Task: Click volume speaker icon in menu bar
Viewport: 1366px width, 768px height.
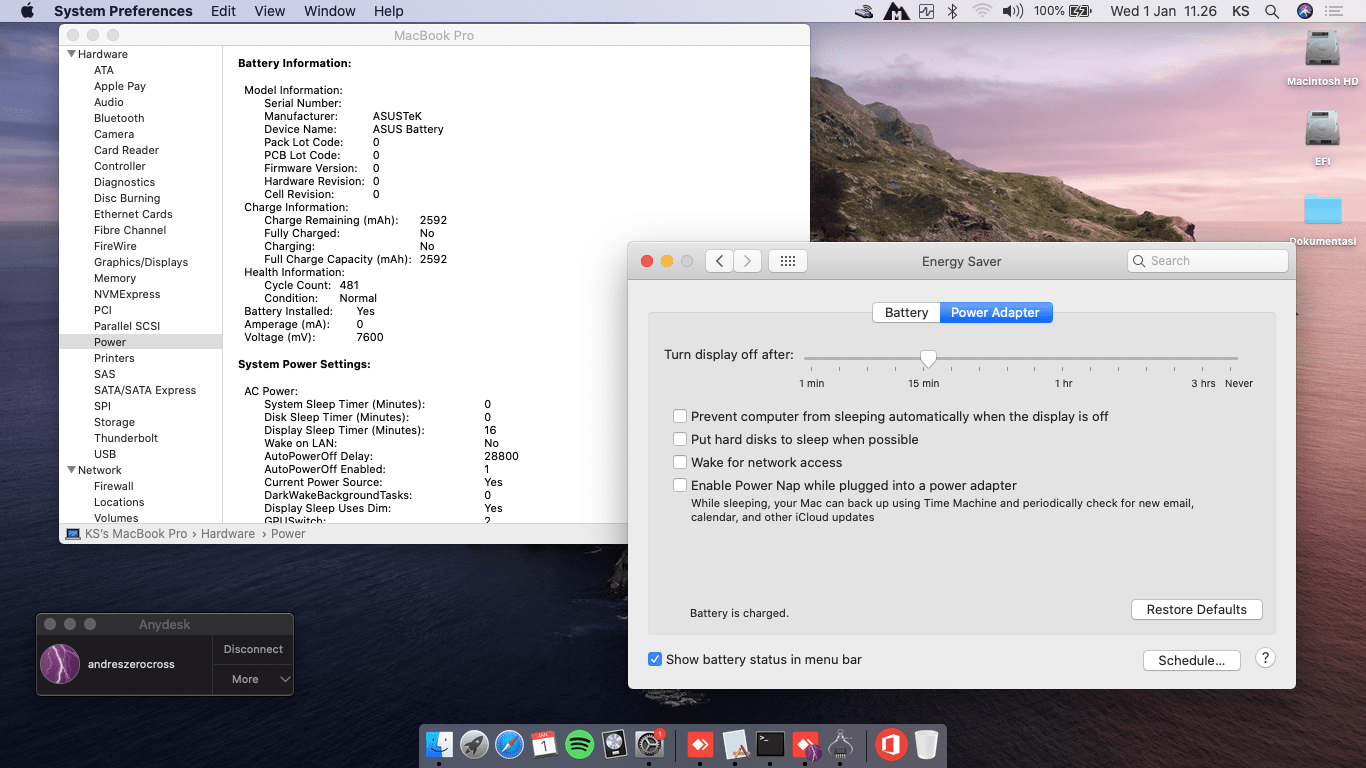Action: pyautogui.click(x=1012, y=11)
